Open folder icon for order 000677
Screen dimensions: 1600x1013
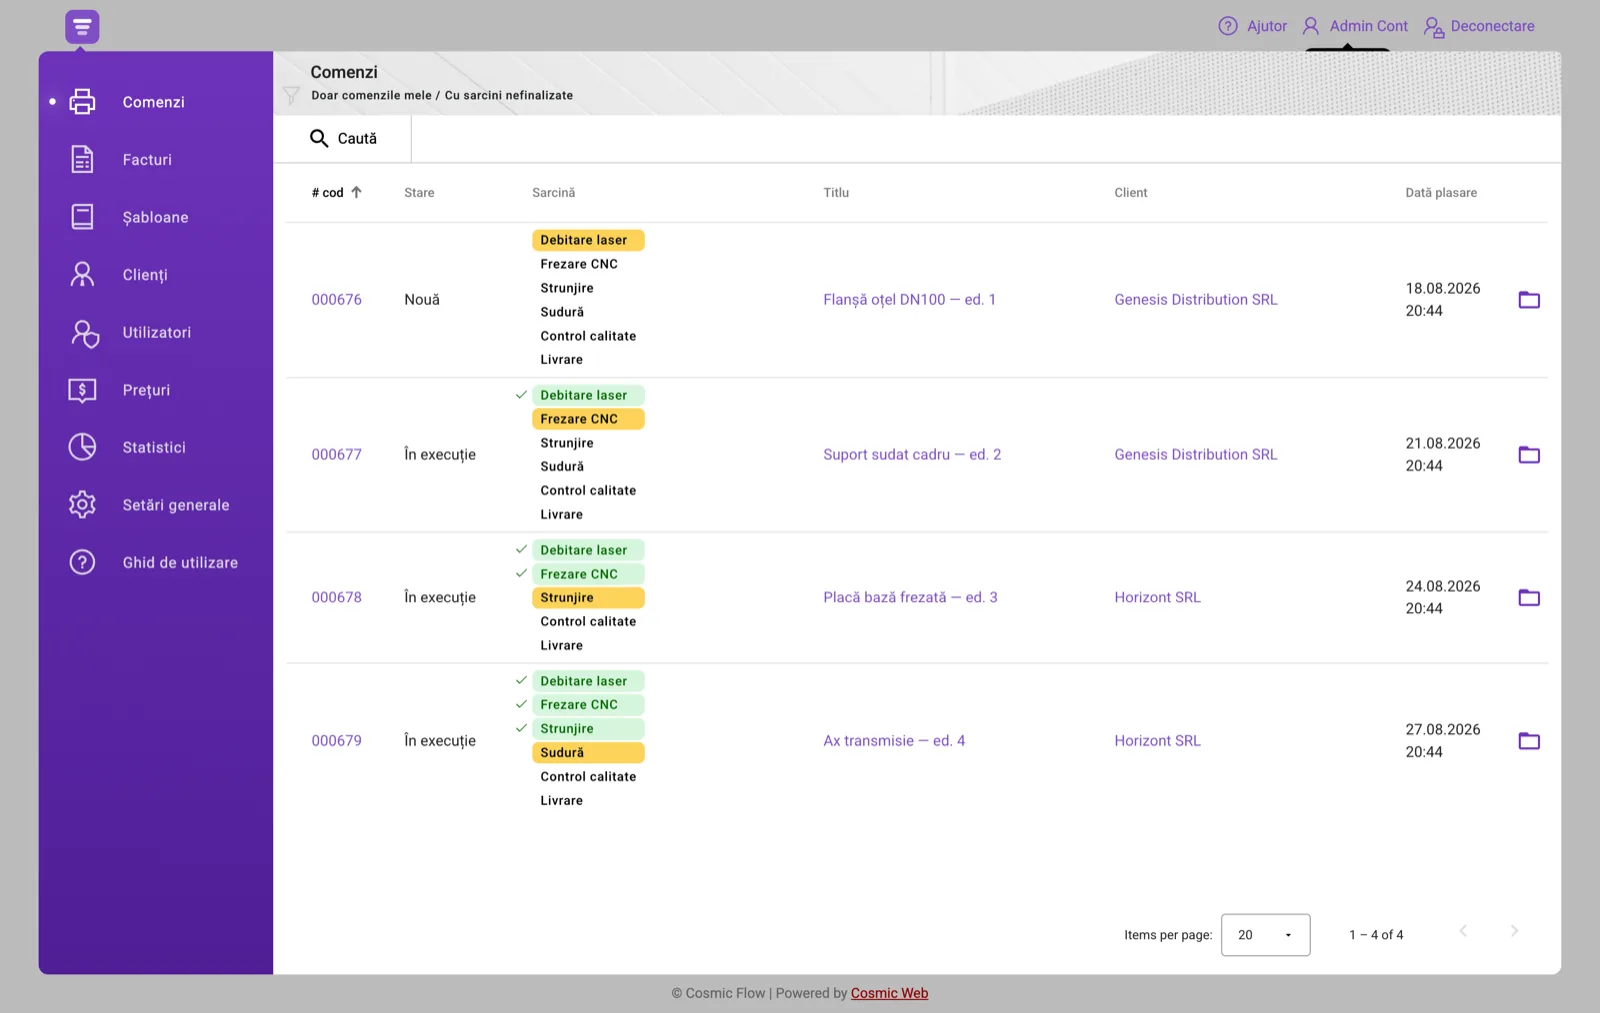1529,454
